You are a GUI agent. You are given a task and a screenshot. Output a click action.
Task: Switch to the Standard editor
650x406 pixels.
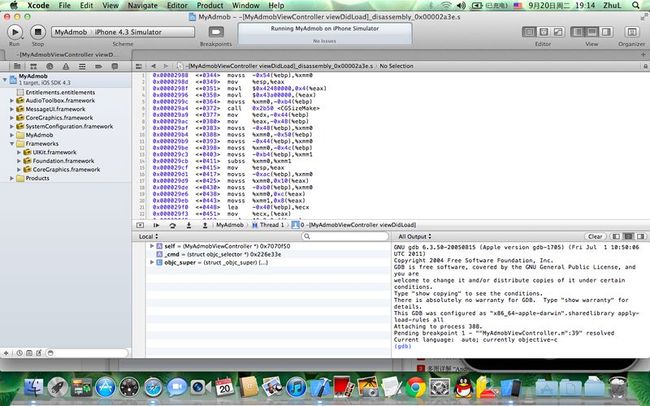pos(529,32)
